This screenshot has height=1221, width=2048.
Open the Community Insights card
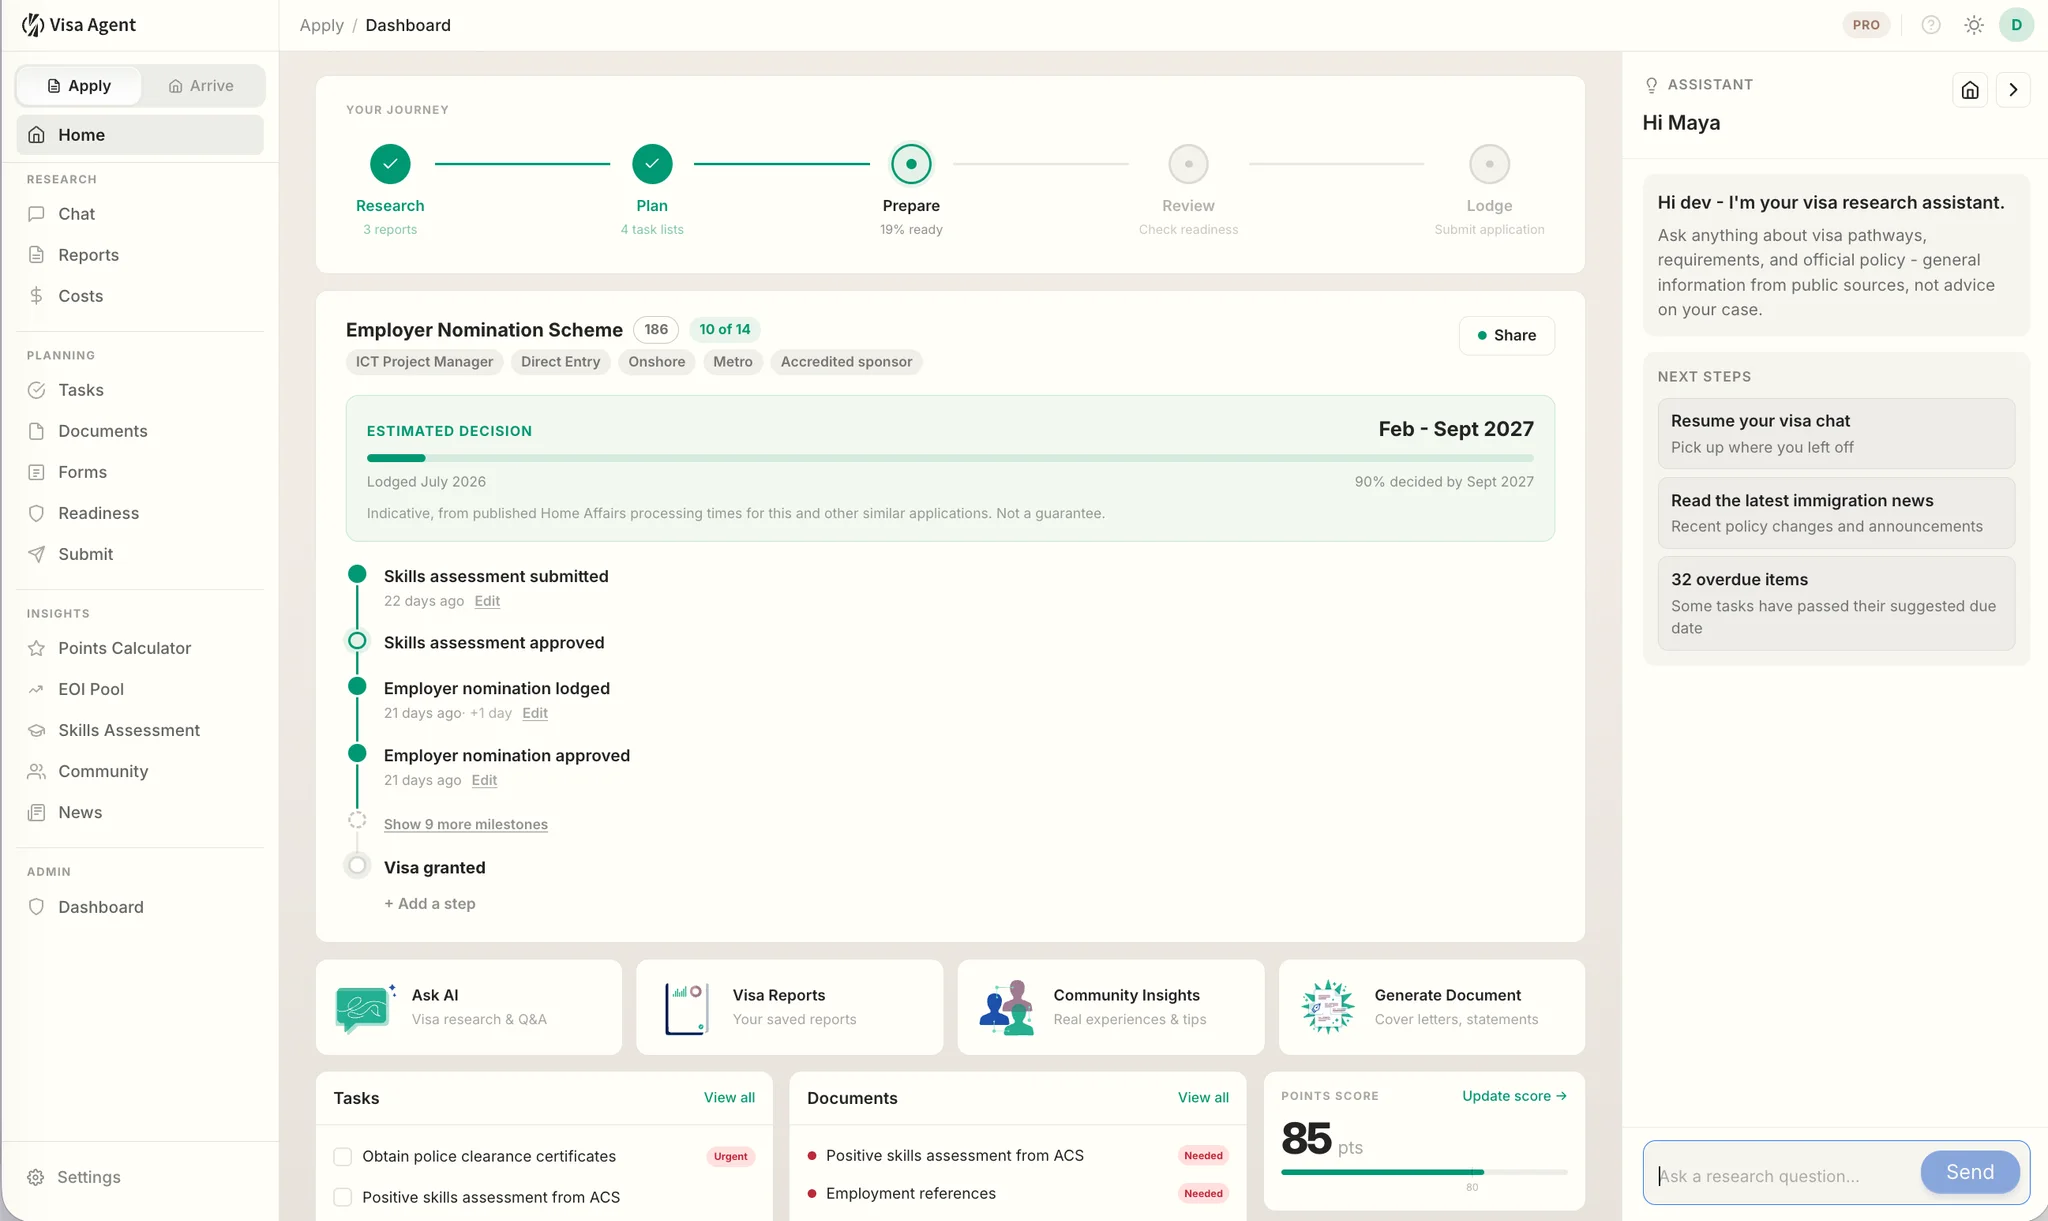(1110, 1007)
